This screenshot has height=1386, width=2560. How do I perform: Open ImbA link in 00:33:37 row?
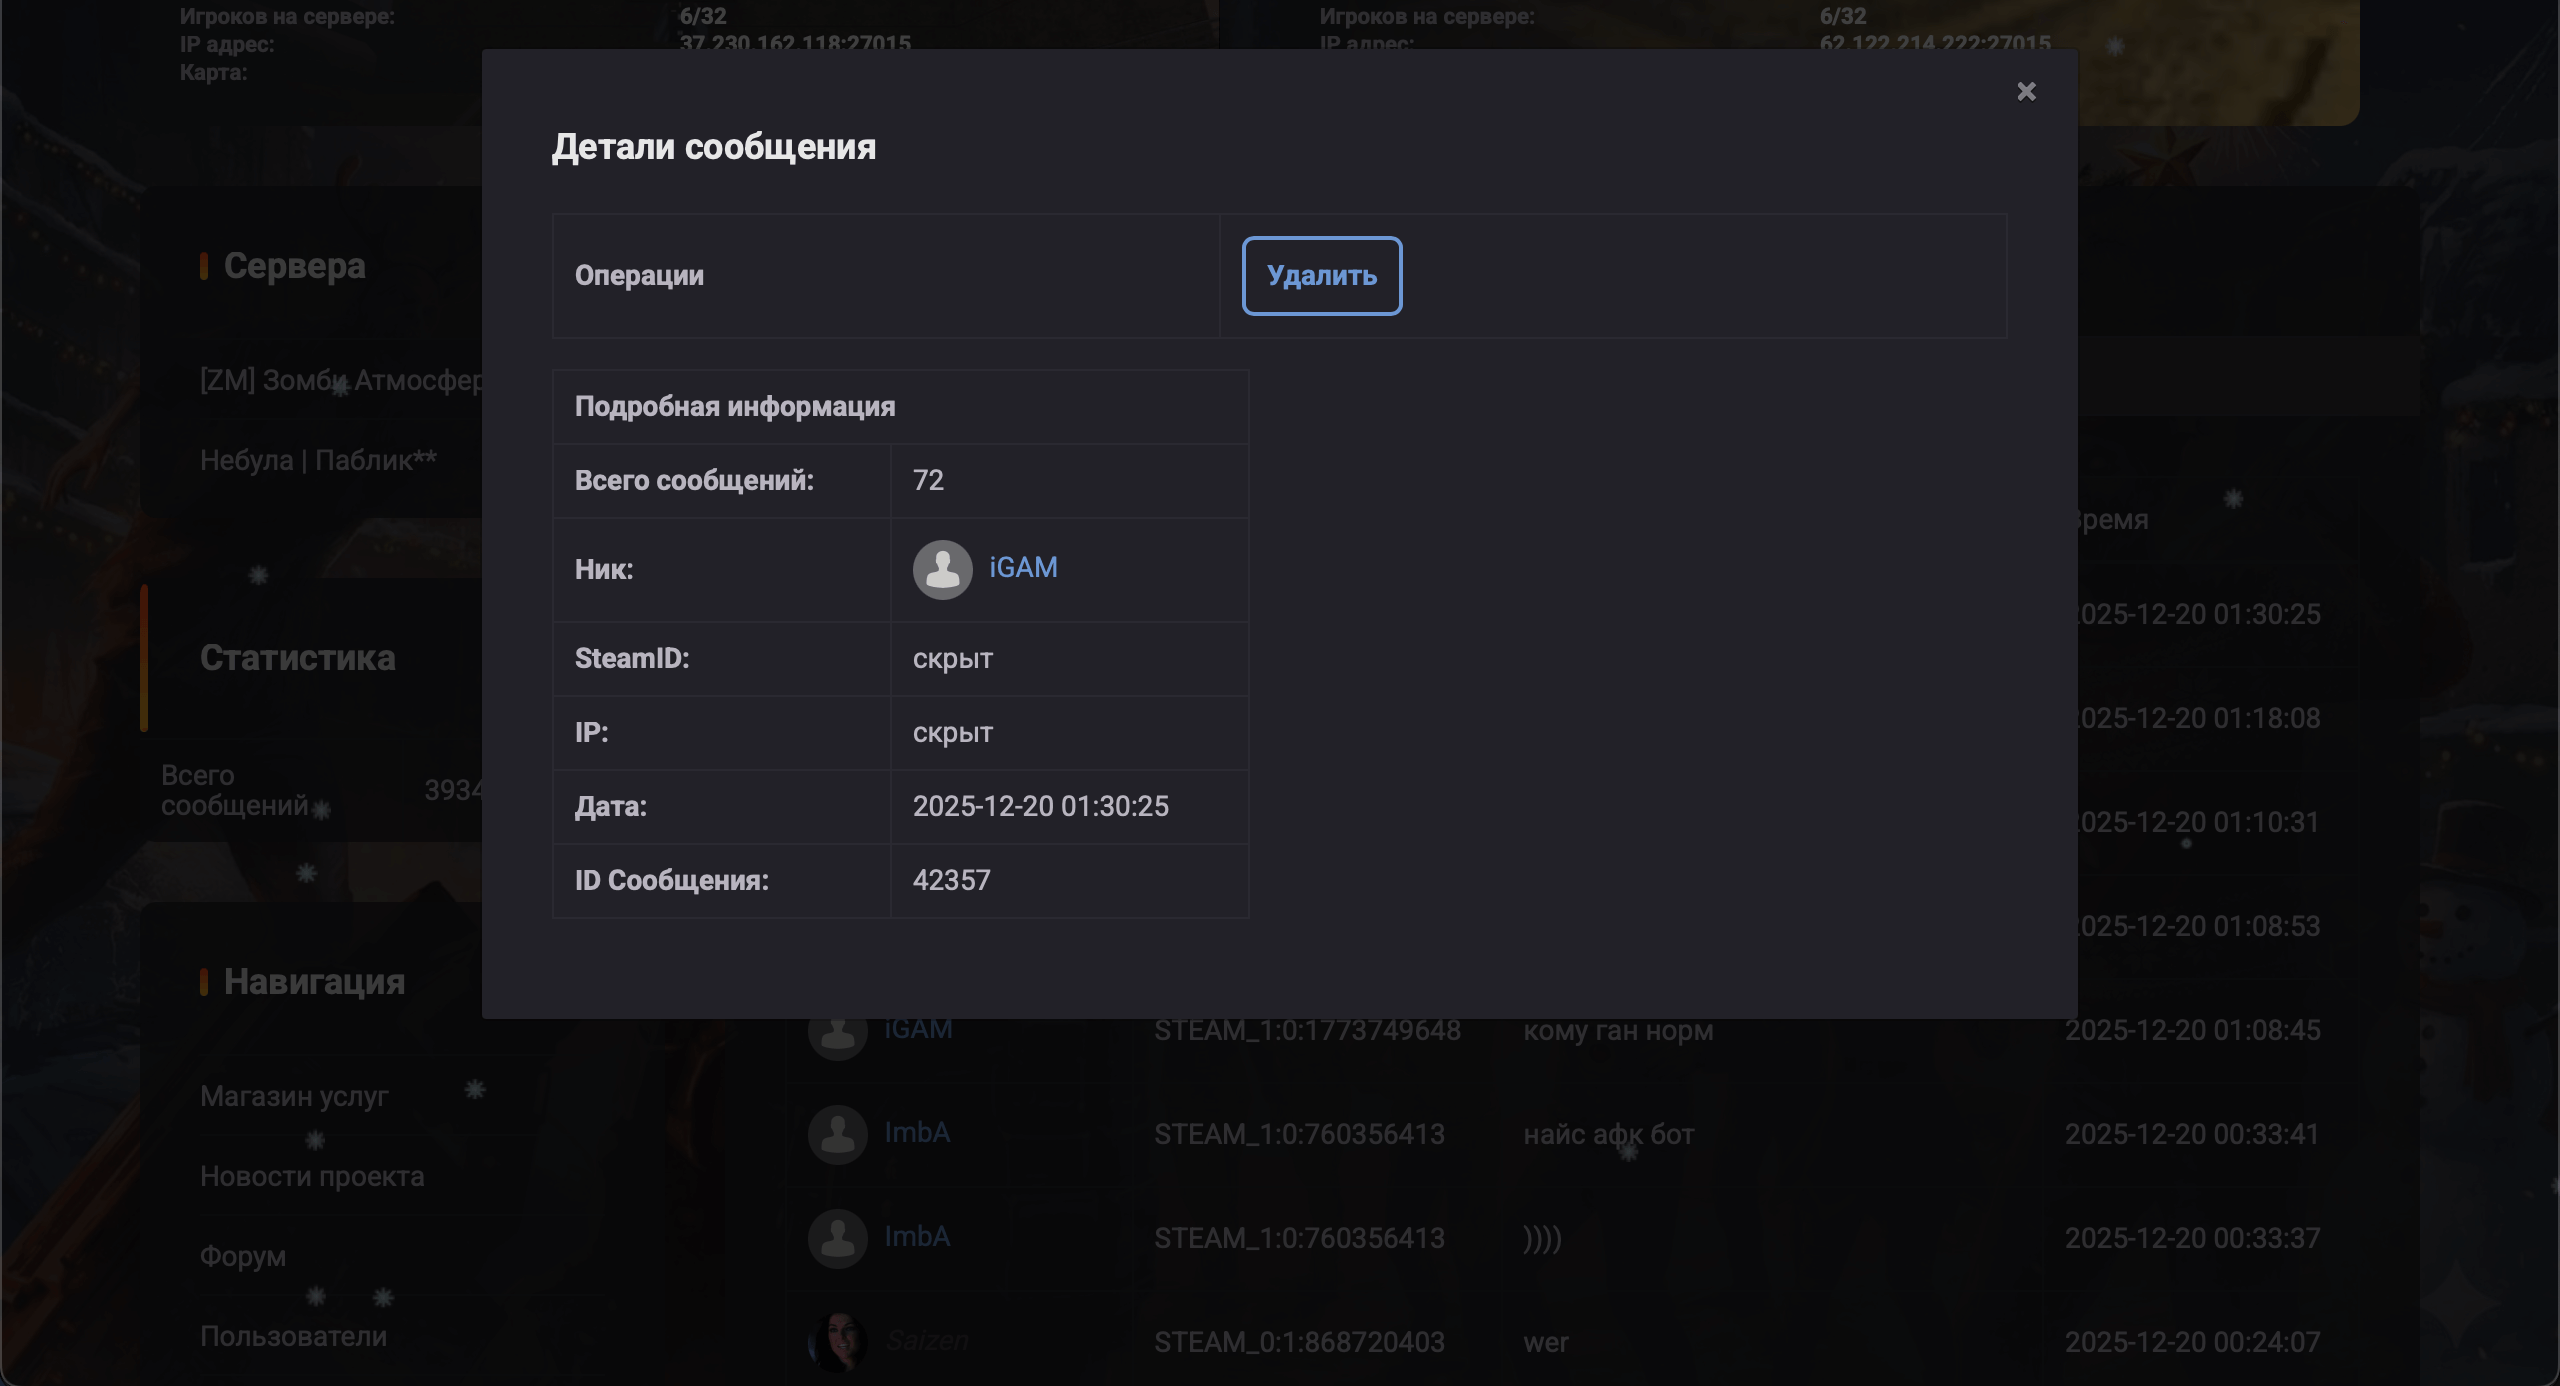click(x=917, y=1237)
